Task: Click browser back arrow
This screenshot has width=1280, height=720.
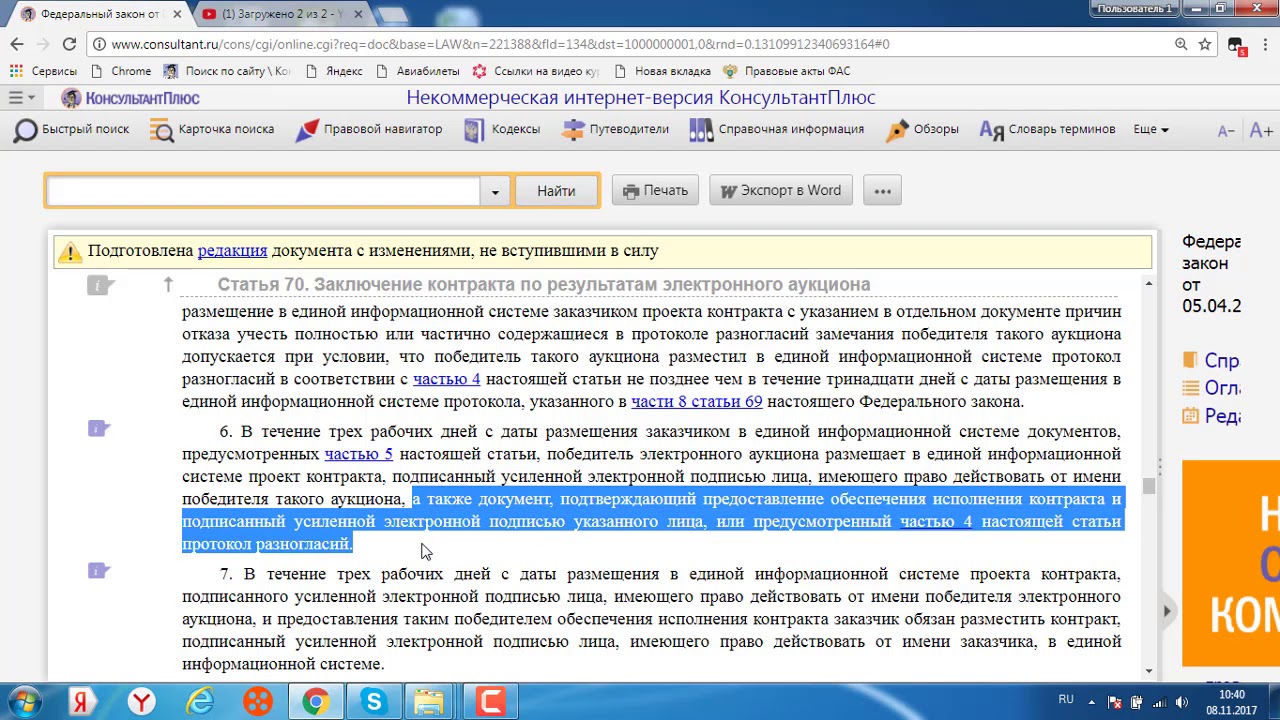Action: (17, 44)
